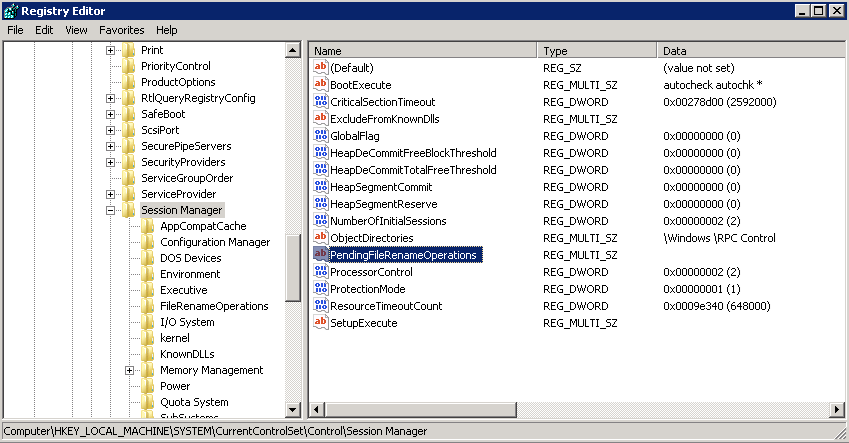Screen dimensions: 849x443
Task: Open the Edit menu
Action: [44, 30]
